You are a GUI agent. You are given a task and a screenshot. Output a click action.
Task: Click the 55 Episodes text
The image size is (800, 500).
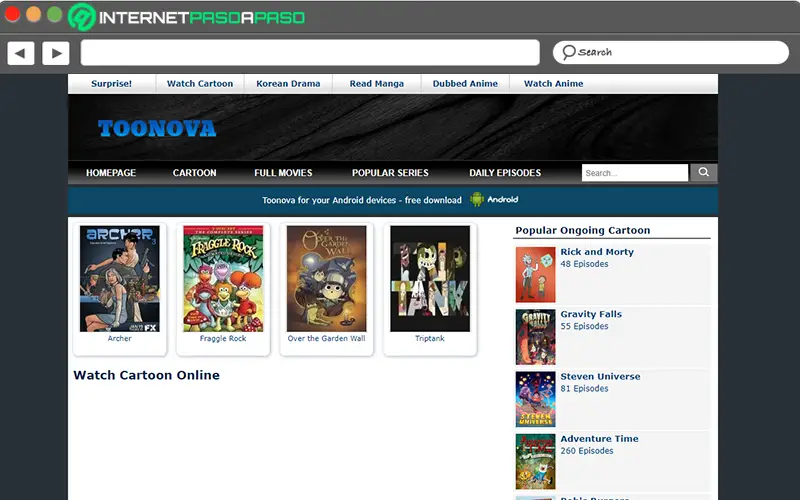584,326
